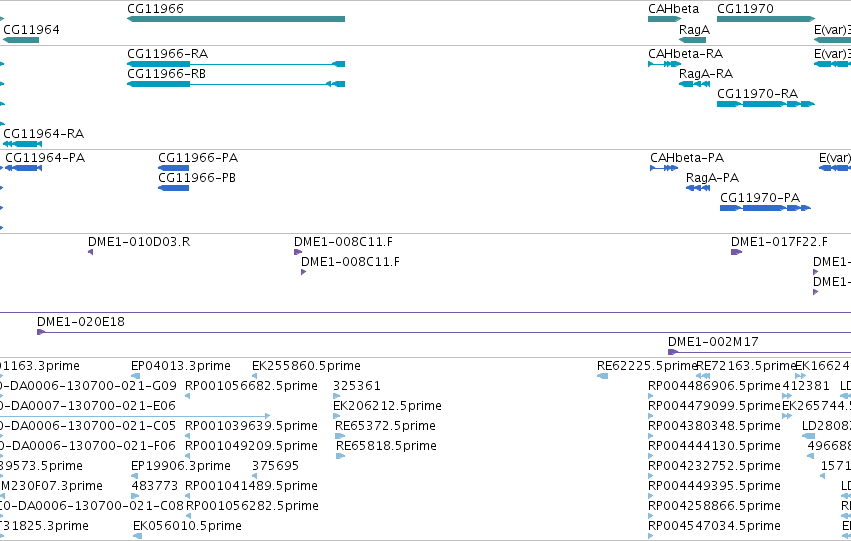Select the CG11970-RA transcript
This screenshot has height=541, width=851.
(x=766, y=104)
